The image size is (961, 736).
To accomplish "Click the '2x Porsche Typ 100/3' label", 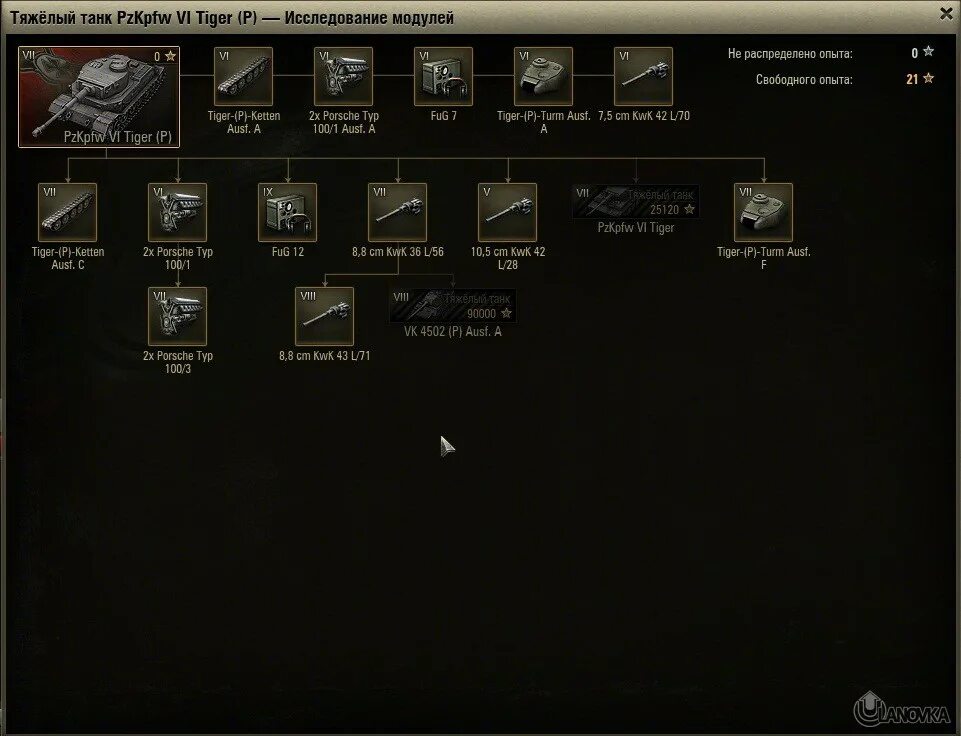I will tap(178, 362).
